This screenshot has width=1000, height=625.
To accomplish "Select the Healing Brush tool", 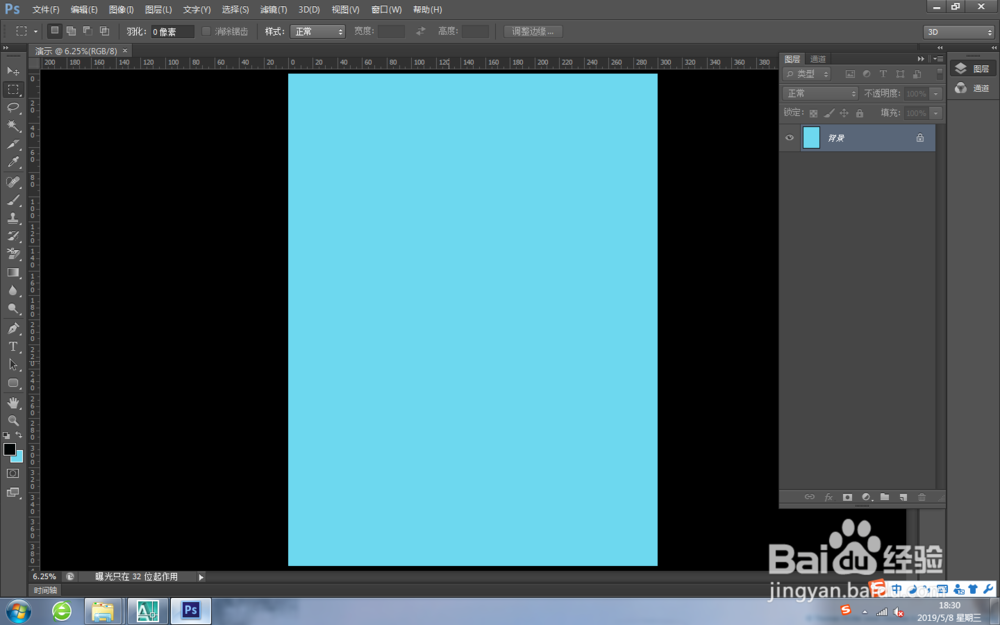I will [13, 182].
